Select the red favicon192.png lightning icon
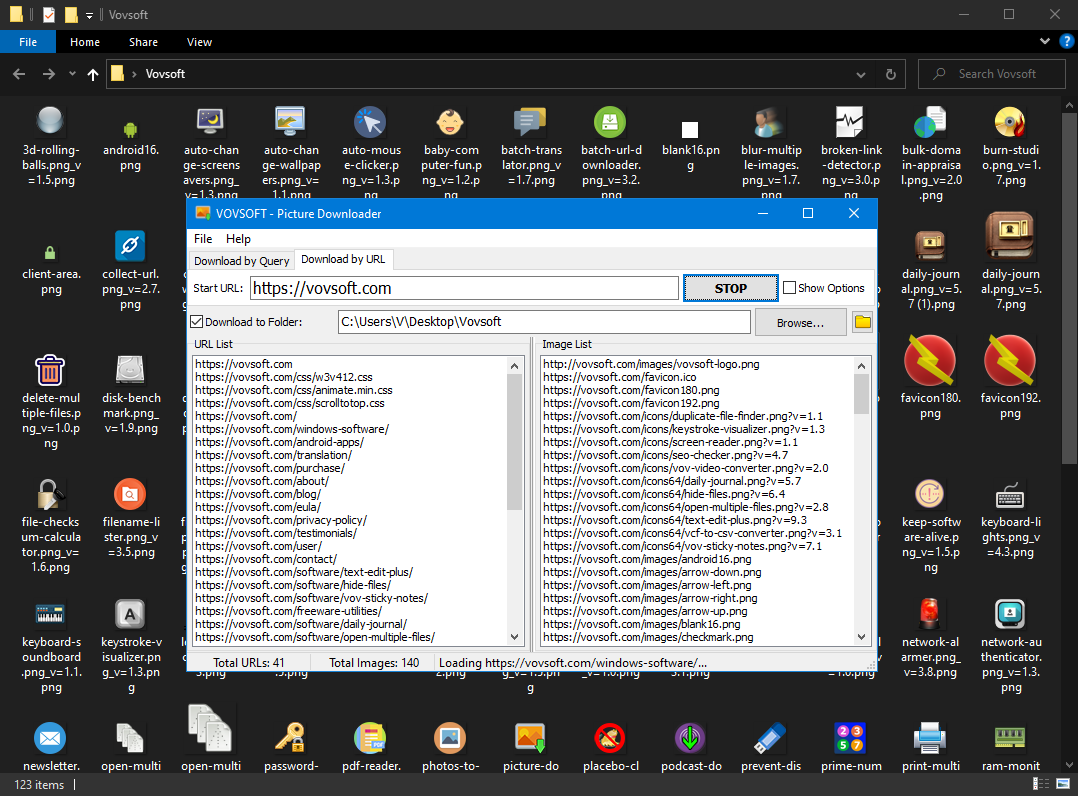Viewport: 1078px width, 796px height. point(1009,360)
